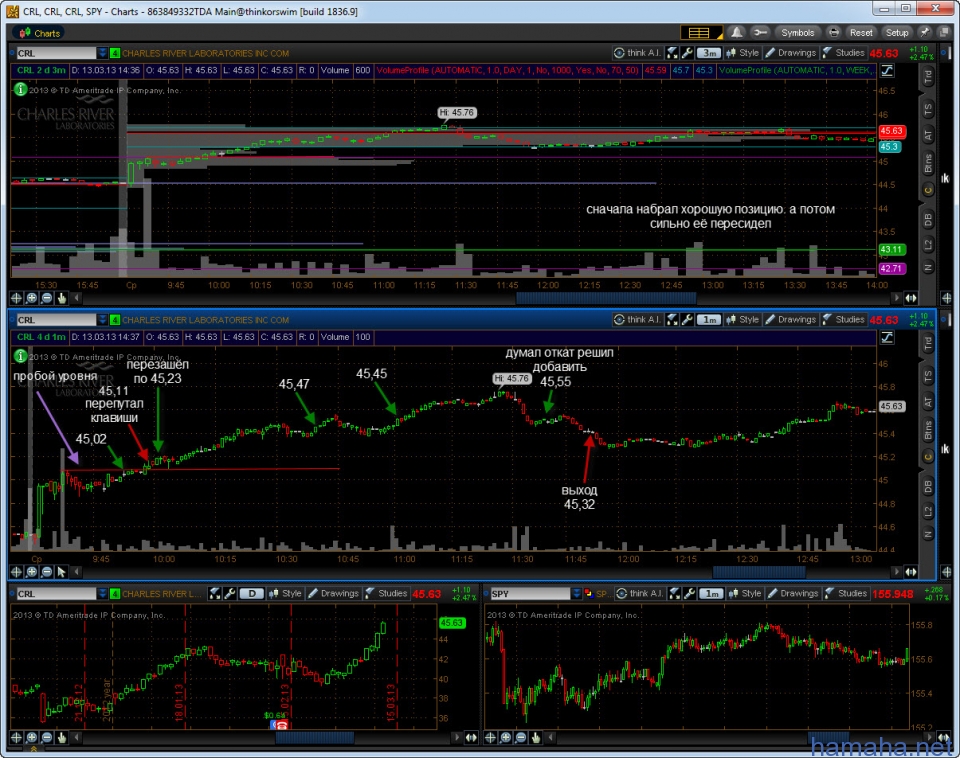Open the Studies menu on the SPY chart
The height and width of the screenshot is (758, 960).
click(x=846, y=593)
